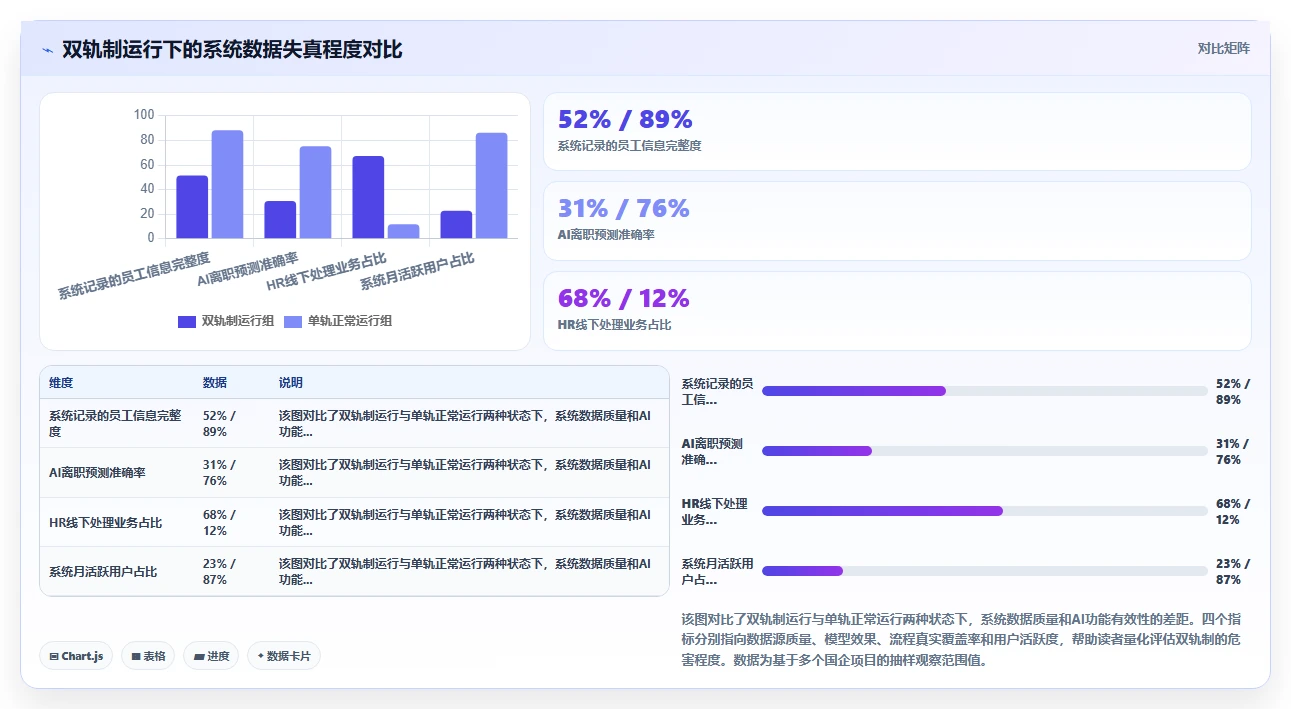Select the 68% / 12% HR线下处理业务占比 card

(897, 311)
